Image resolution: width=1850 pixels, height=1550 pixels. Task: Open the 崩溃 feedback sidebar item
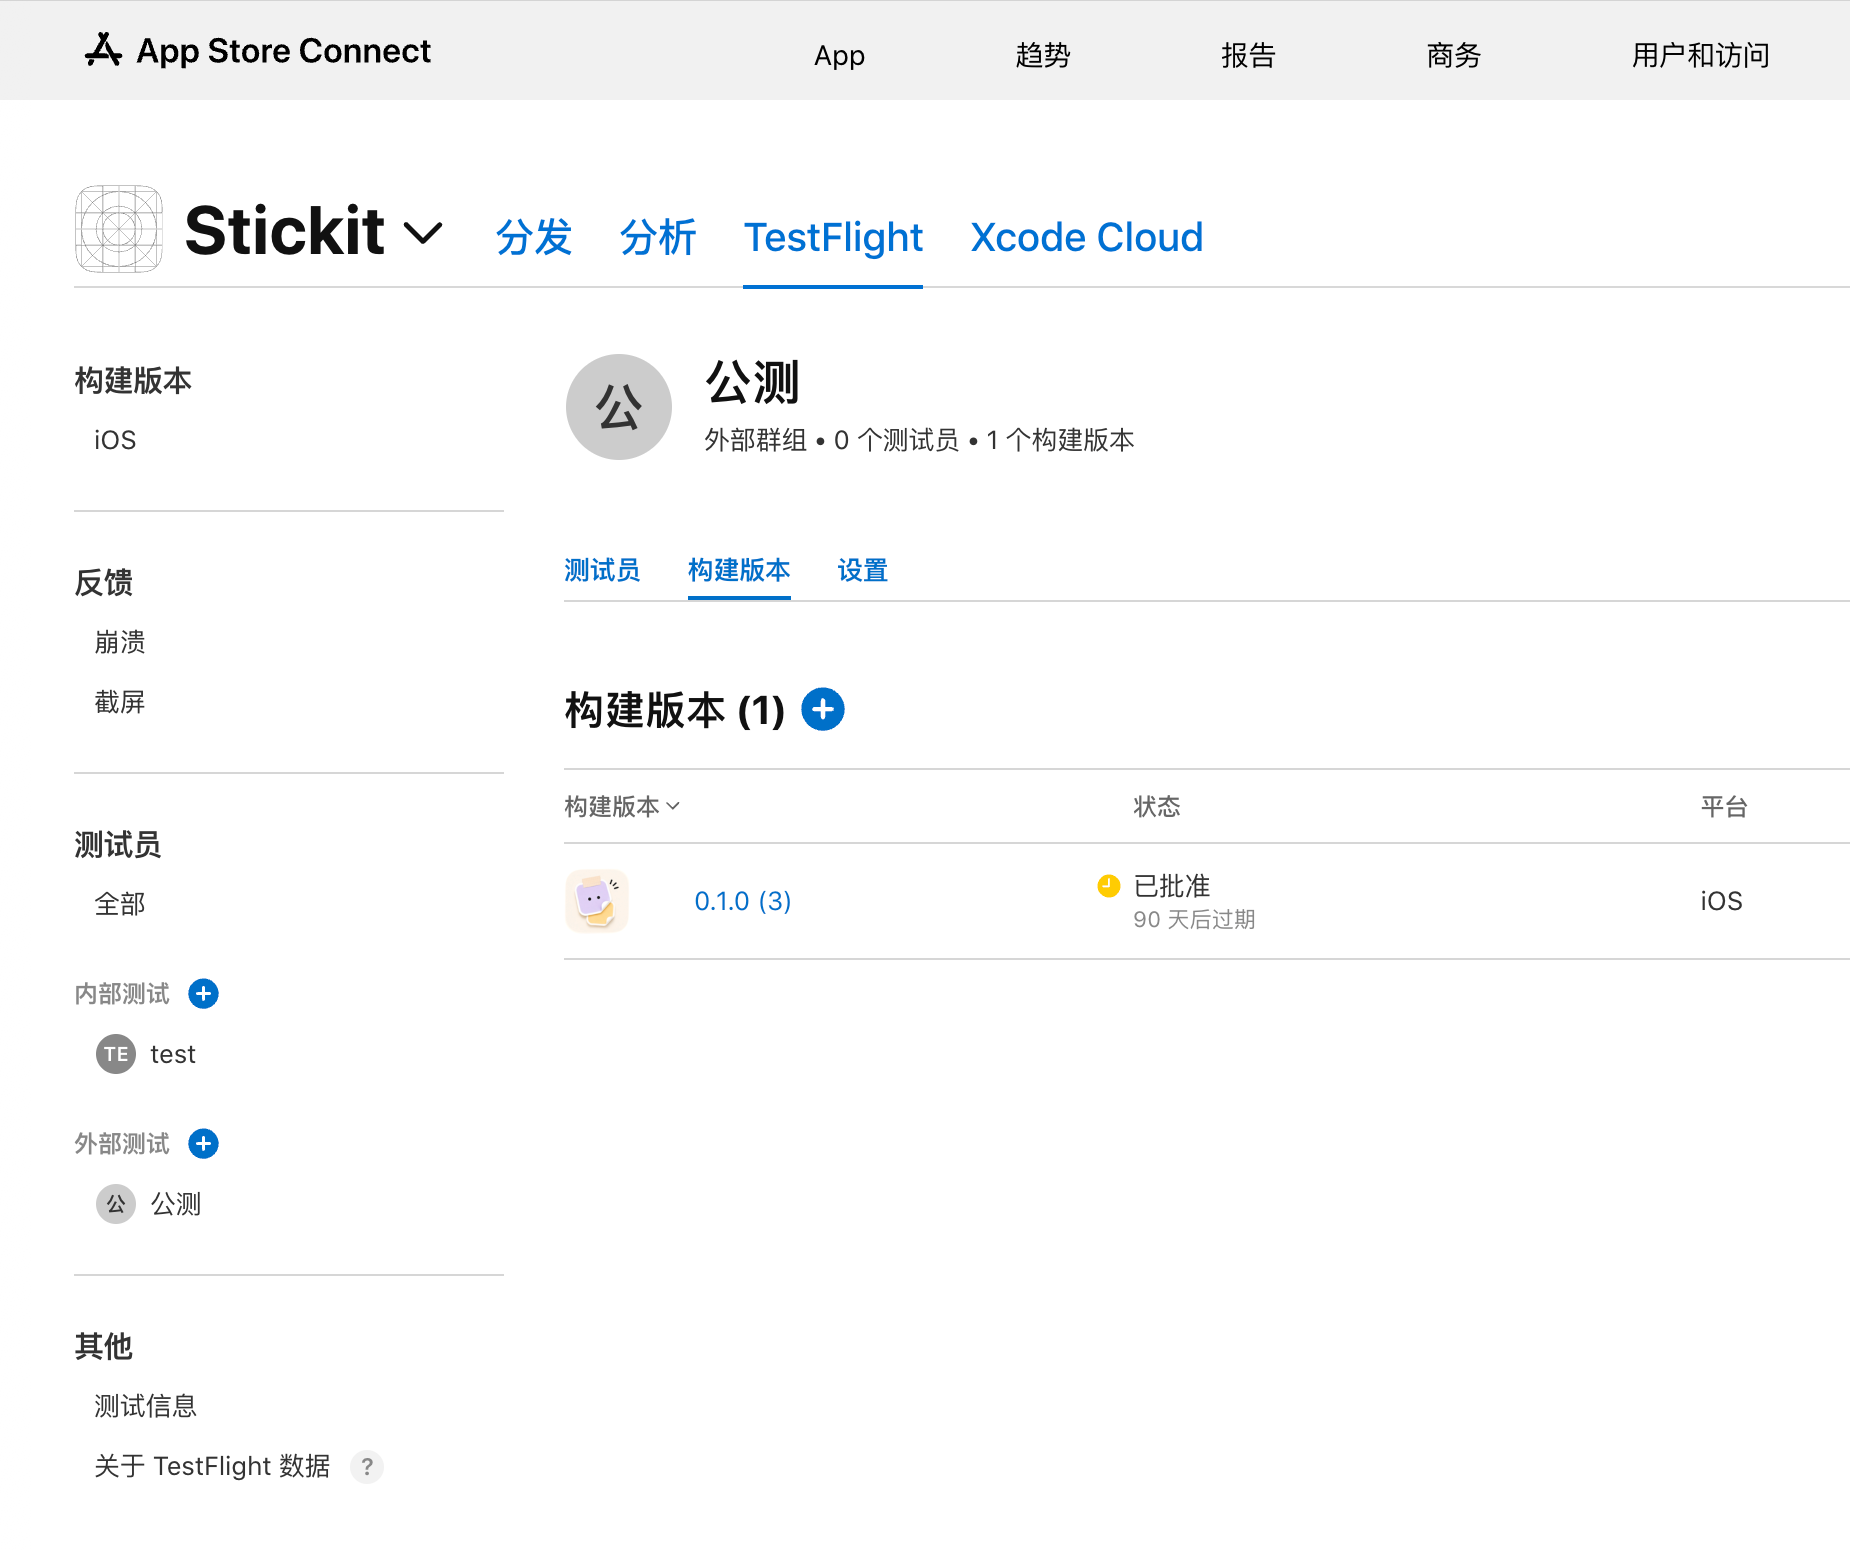tap(120, 642)
